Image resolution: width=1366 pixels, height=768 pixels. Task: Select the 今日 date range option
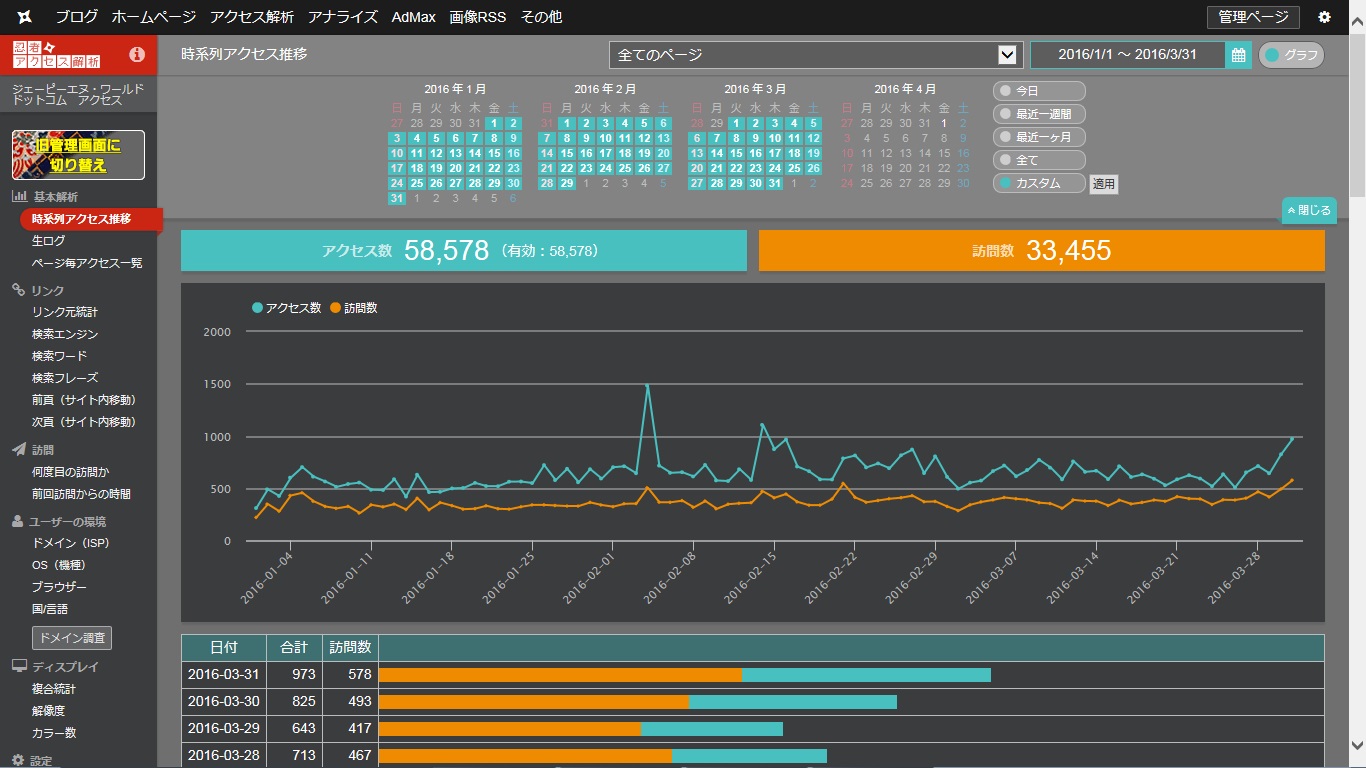(1039, 91)
